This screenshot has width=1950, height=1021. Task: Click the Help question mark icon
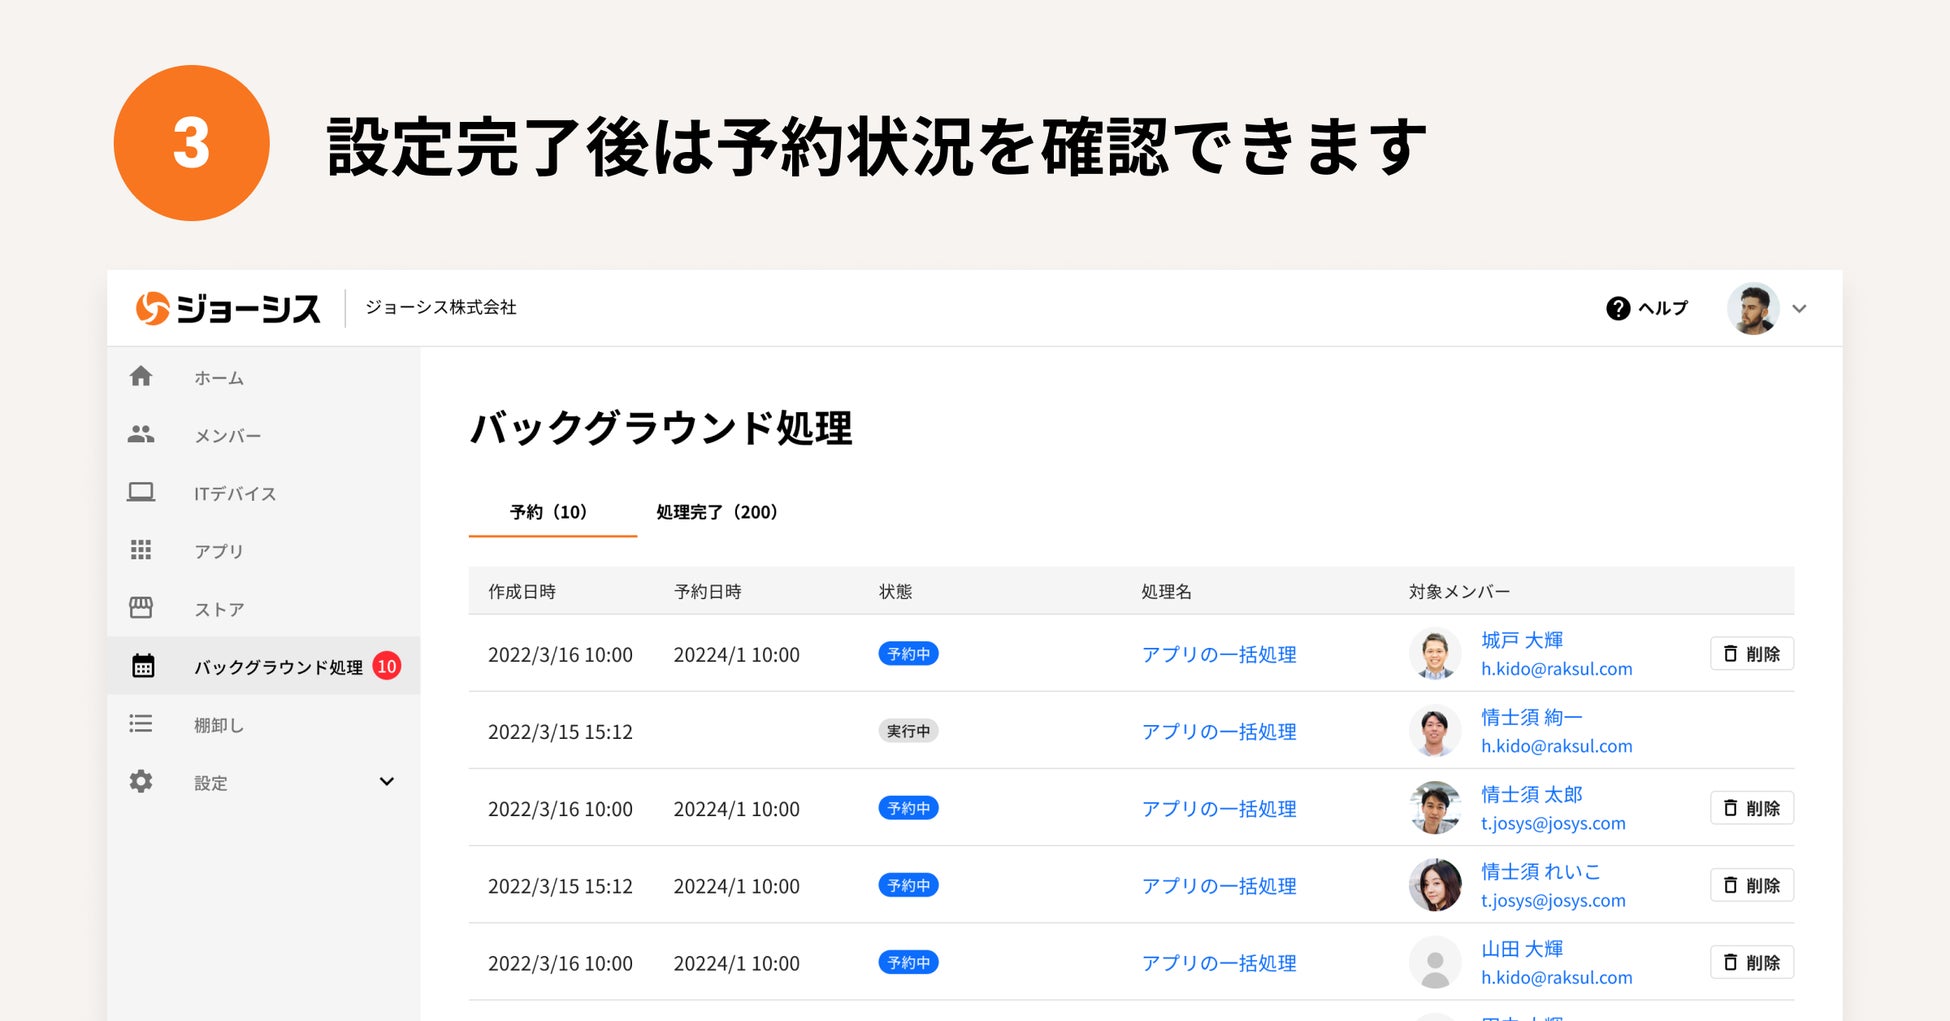click(x=1617, y=309)
